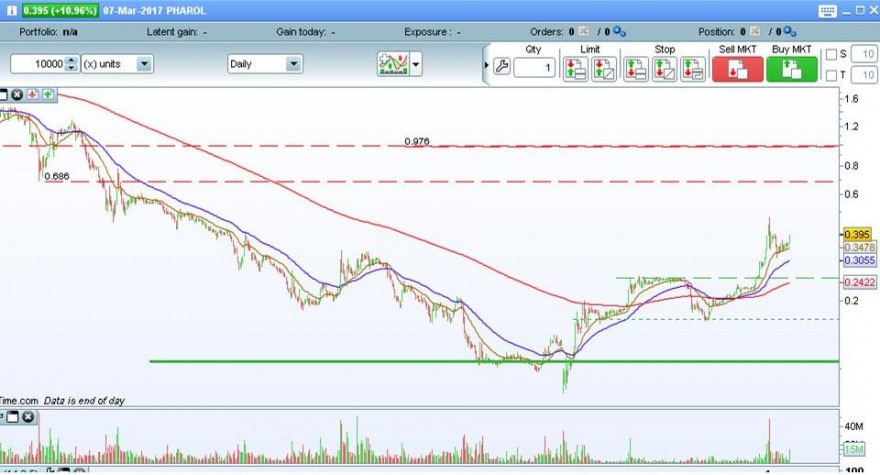Screen dimensions: 880x475
Task: Place a stop order with the first Stop icon
Action: coord(636,69)
